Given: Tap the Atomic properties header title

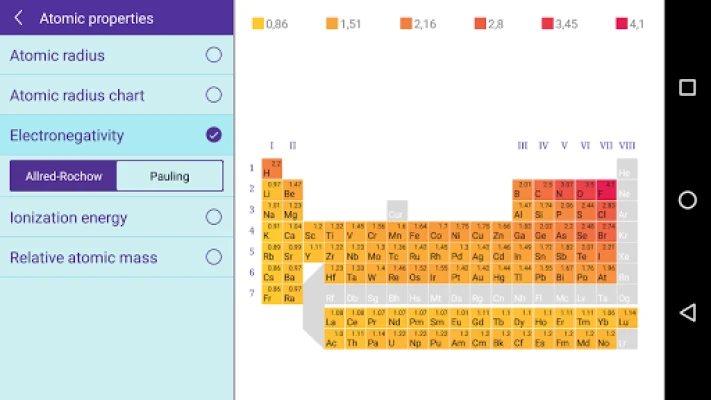Looking at the screenshot, I should tap(96, 18).
